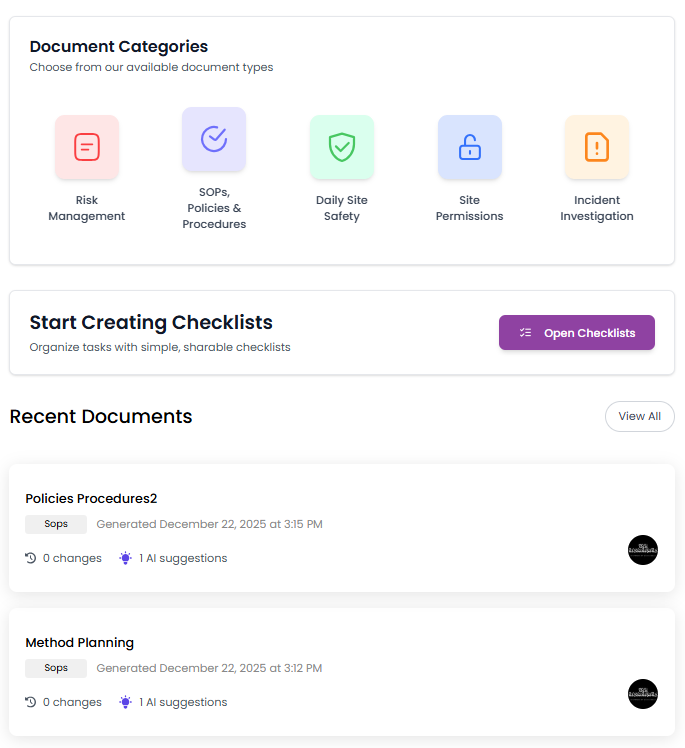Choose the Daily Site Safety shield icon
Viewport: 685px width, 748px height.
click(342, 147)
